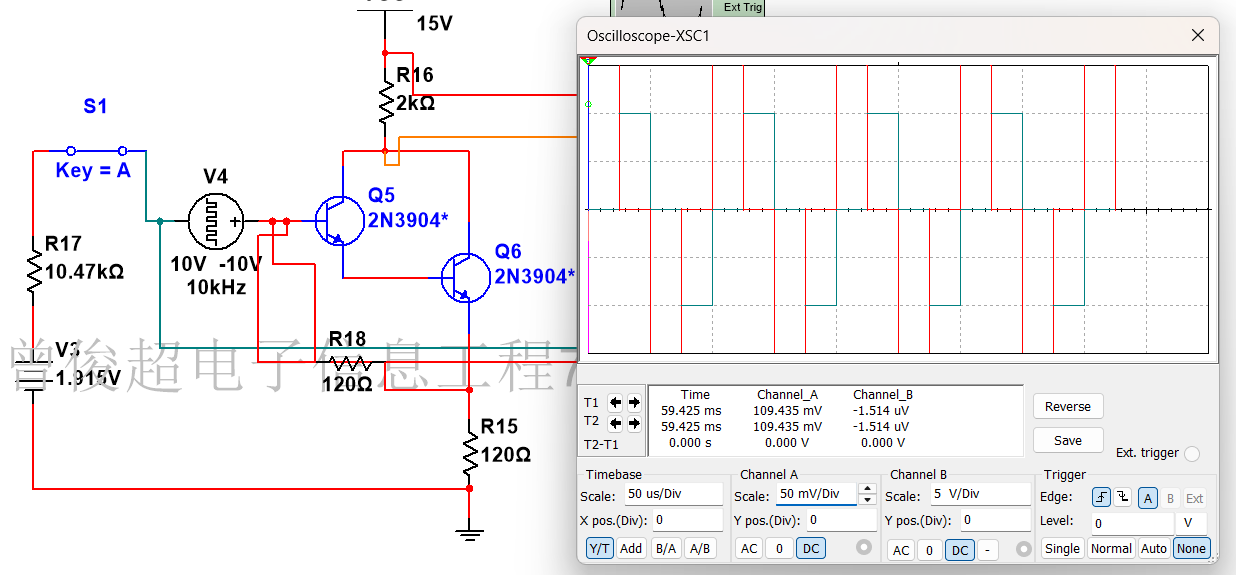
Task: Click the Timebase Scale field
Action: click(x=673, y=494)
